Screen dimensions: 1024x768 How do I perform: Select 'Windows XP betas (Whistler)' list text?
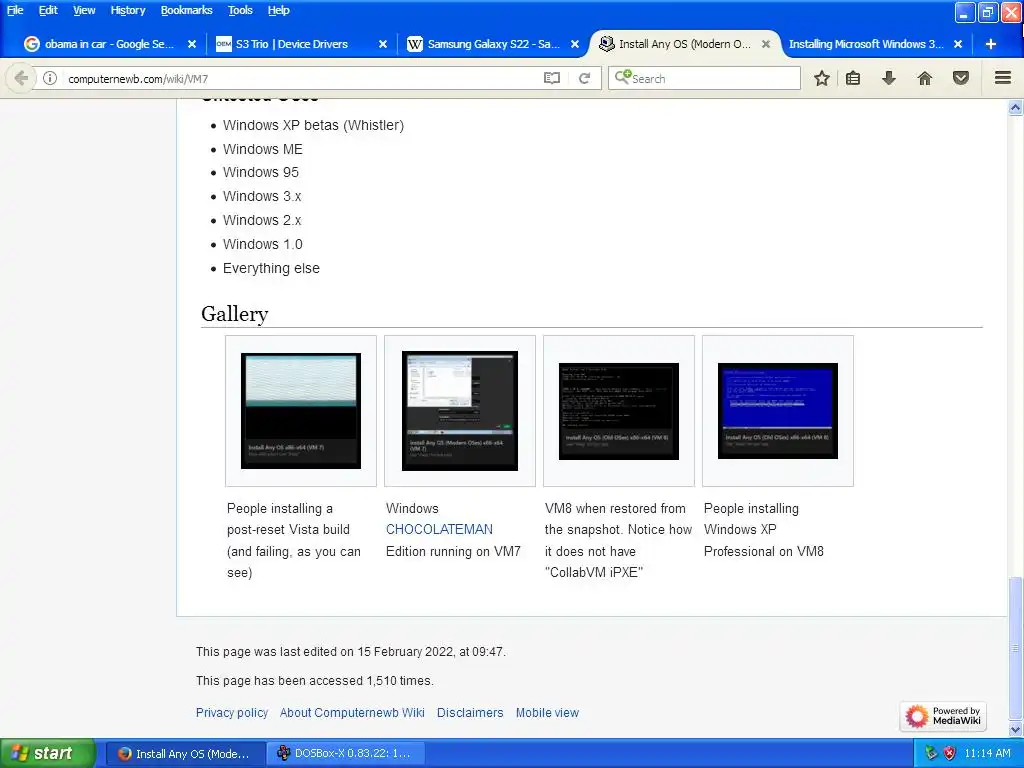(x=313, y=125)
